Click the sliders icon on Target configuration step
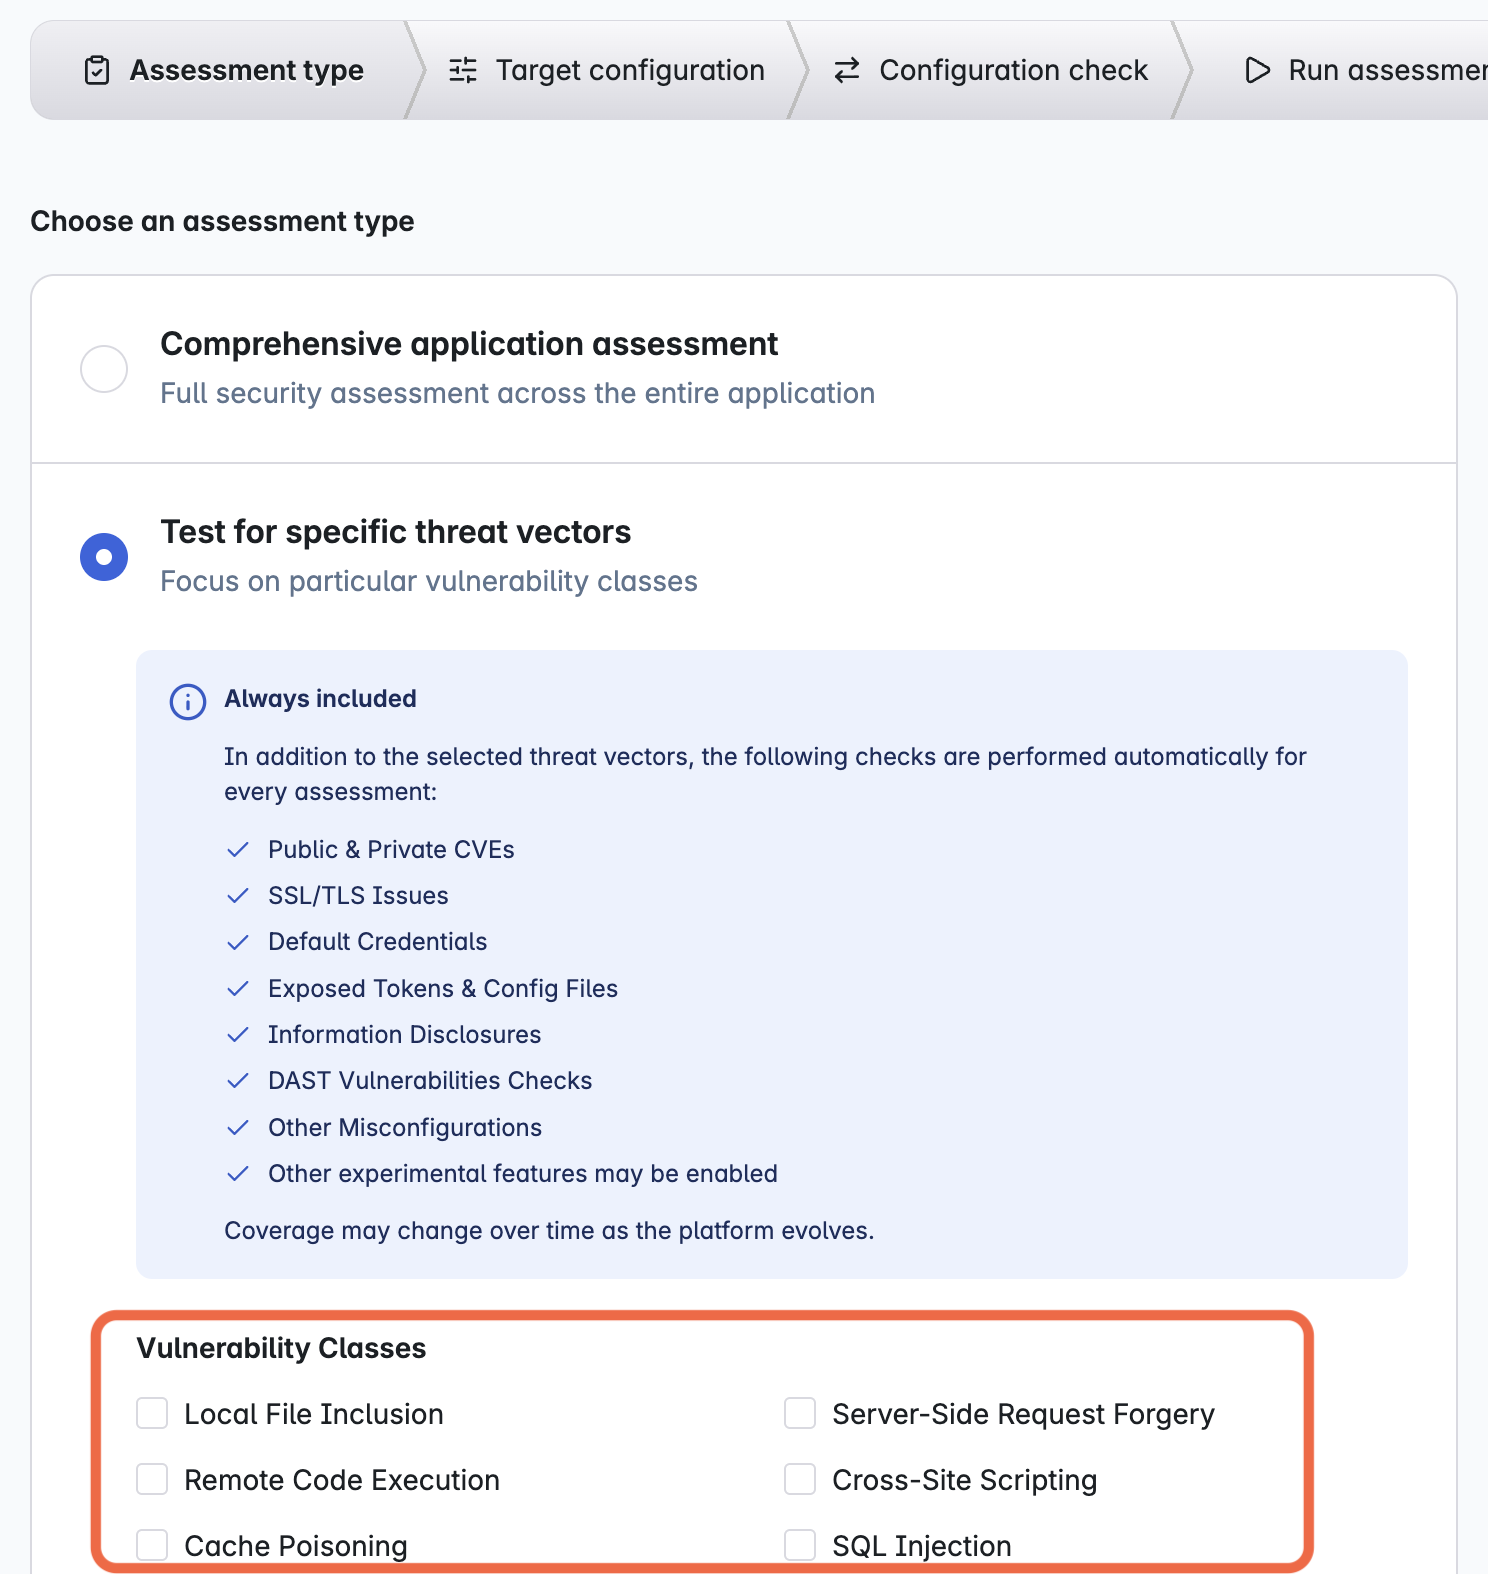Image resolution: width=1488 pixels, height=1574 pixels. 462,70
